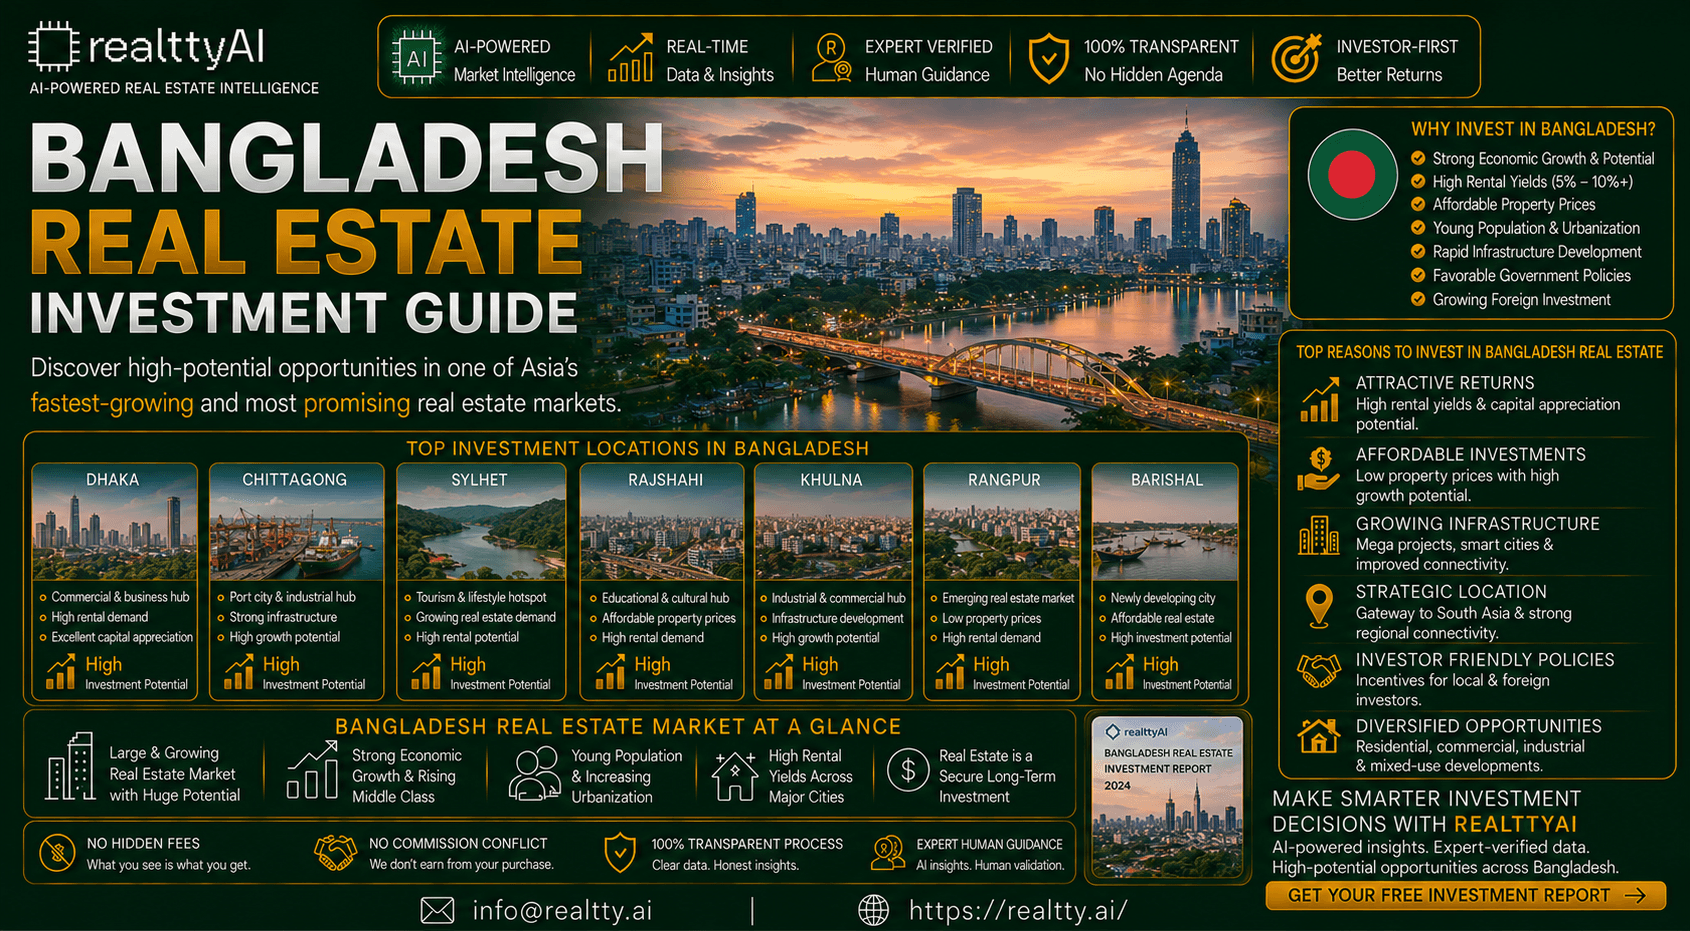Click the checkmark beside Favorable Government Policies
This screenshot has width=1690, height=931.
click(1418, 275)
